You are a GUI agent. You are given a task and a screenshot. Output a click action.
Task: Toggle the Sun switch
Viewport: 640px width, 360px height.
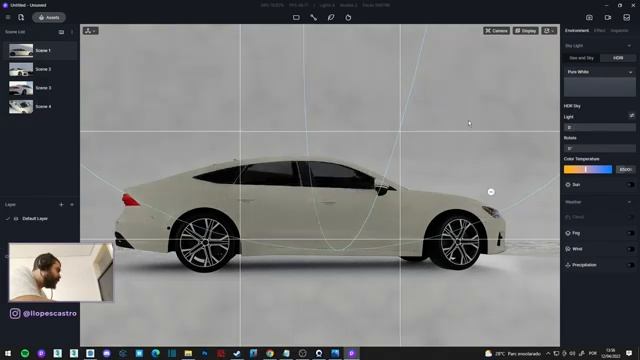pyautogui.click(x=631, y=185)
